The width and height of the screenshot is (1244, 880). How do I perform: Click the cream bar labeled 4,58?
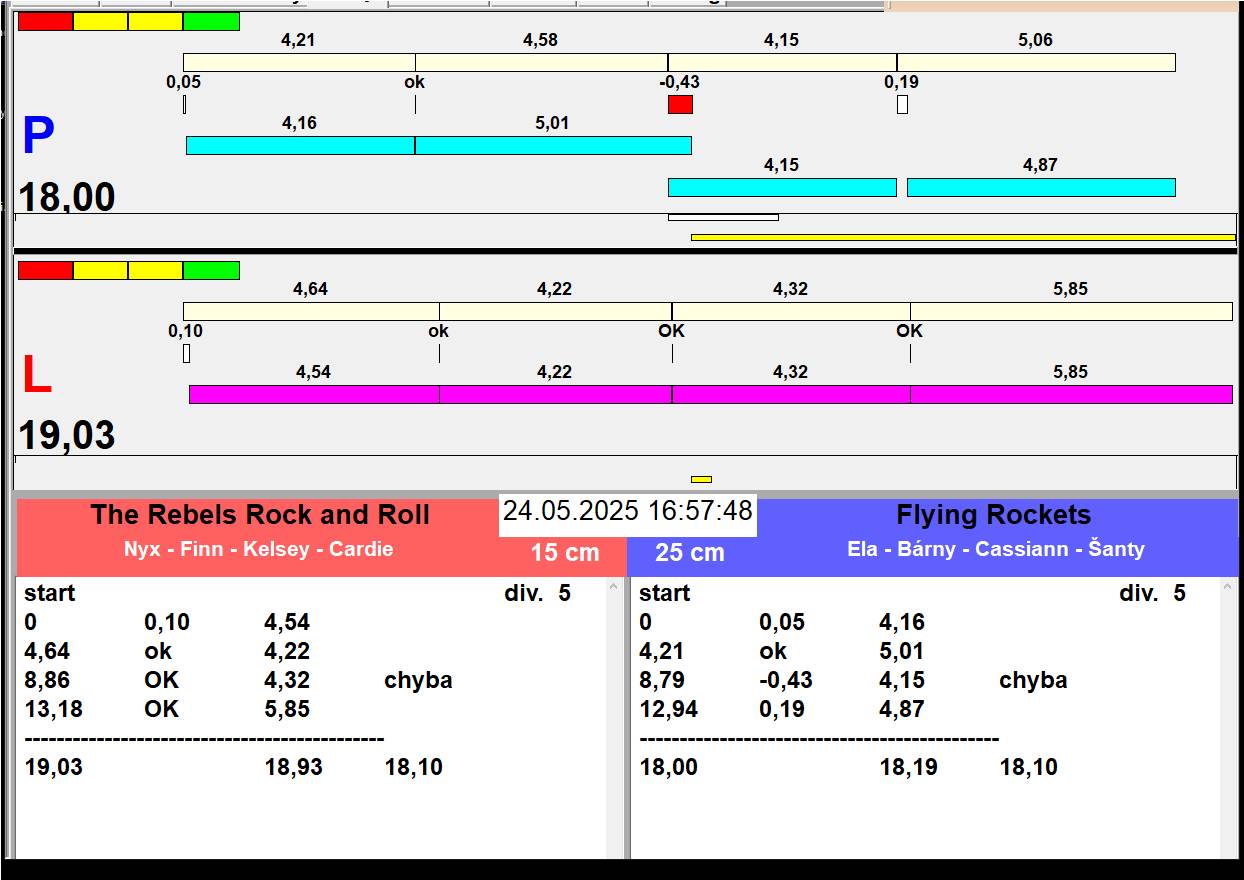542,63
